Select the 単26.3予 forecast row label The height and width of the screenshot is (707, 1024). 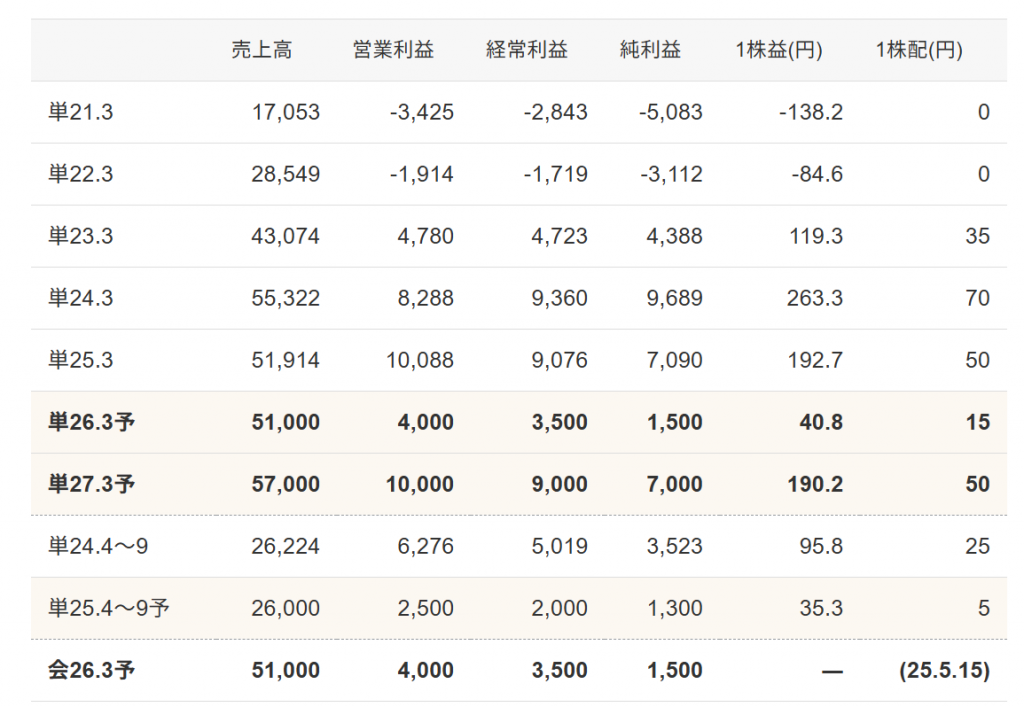point(91,422)
